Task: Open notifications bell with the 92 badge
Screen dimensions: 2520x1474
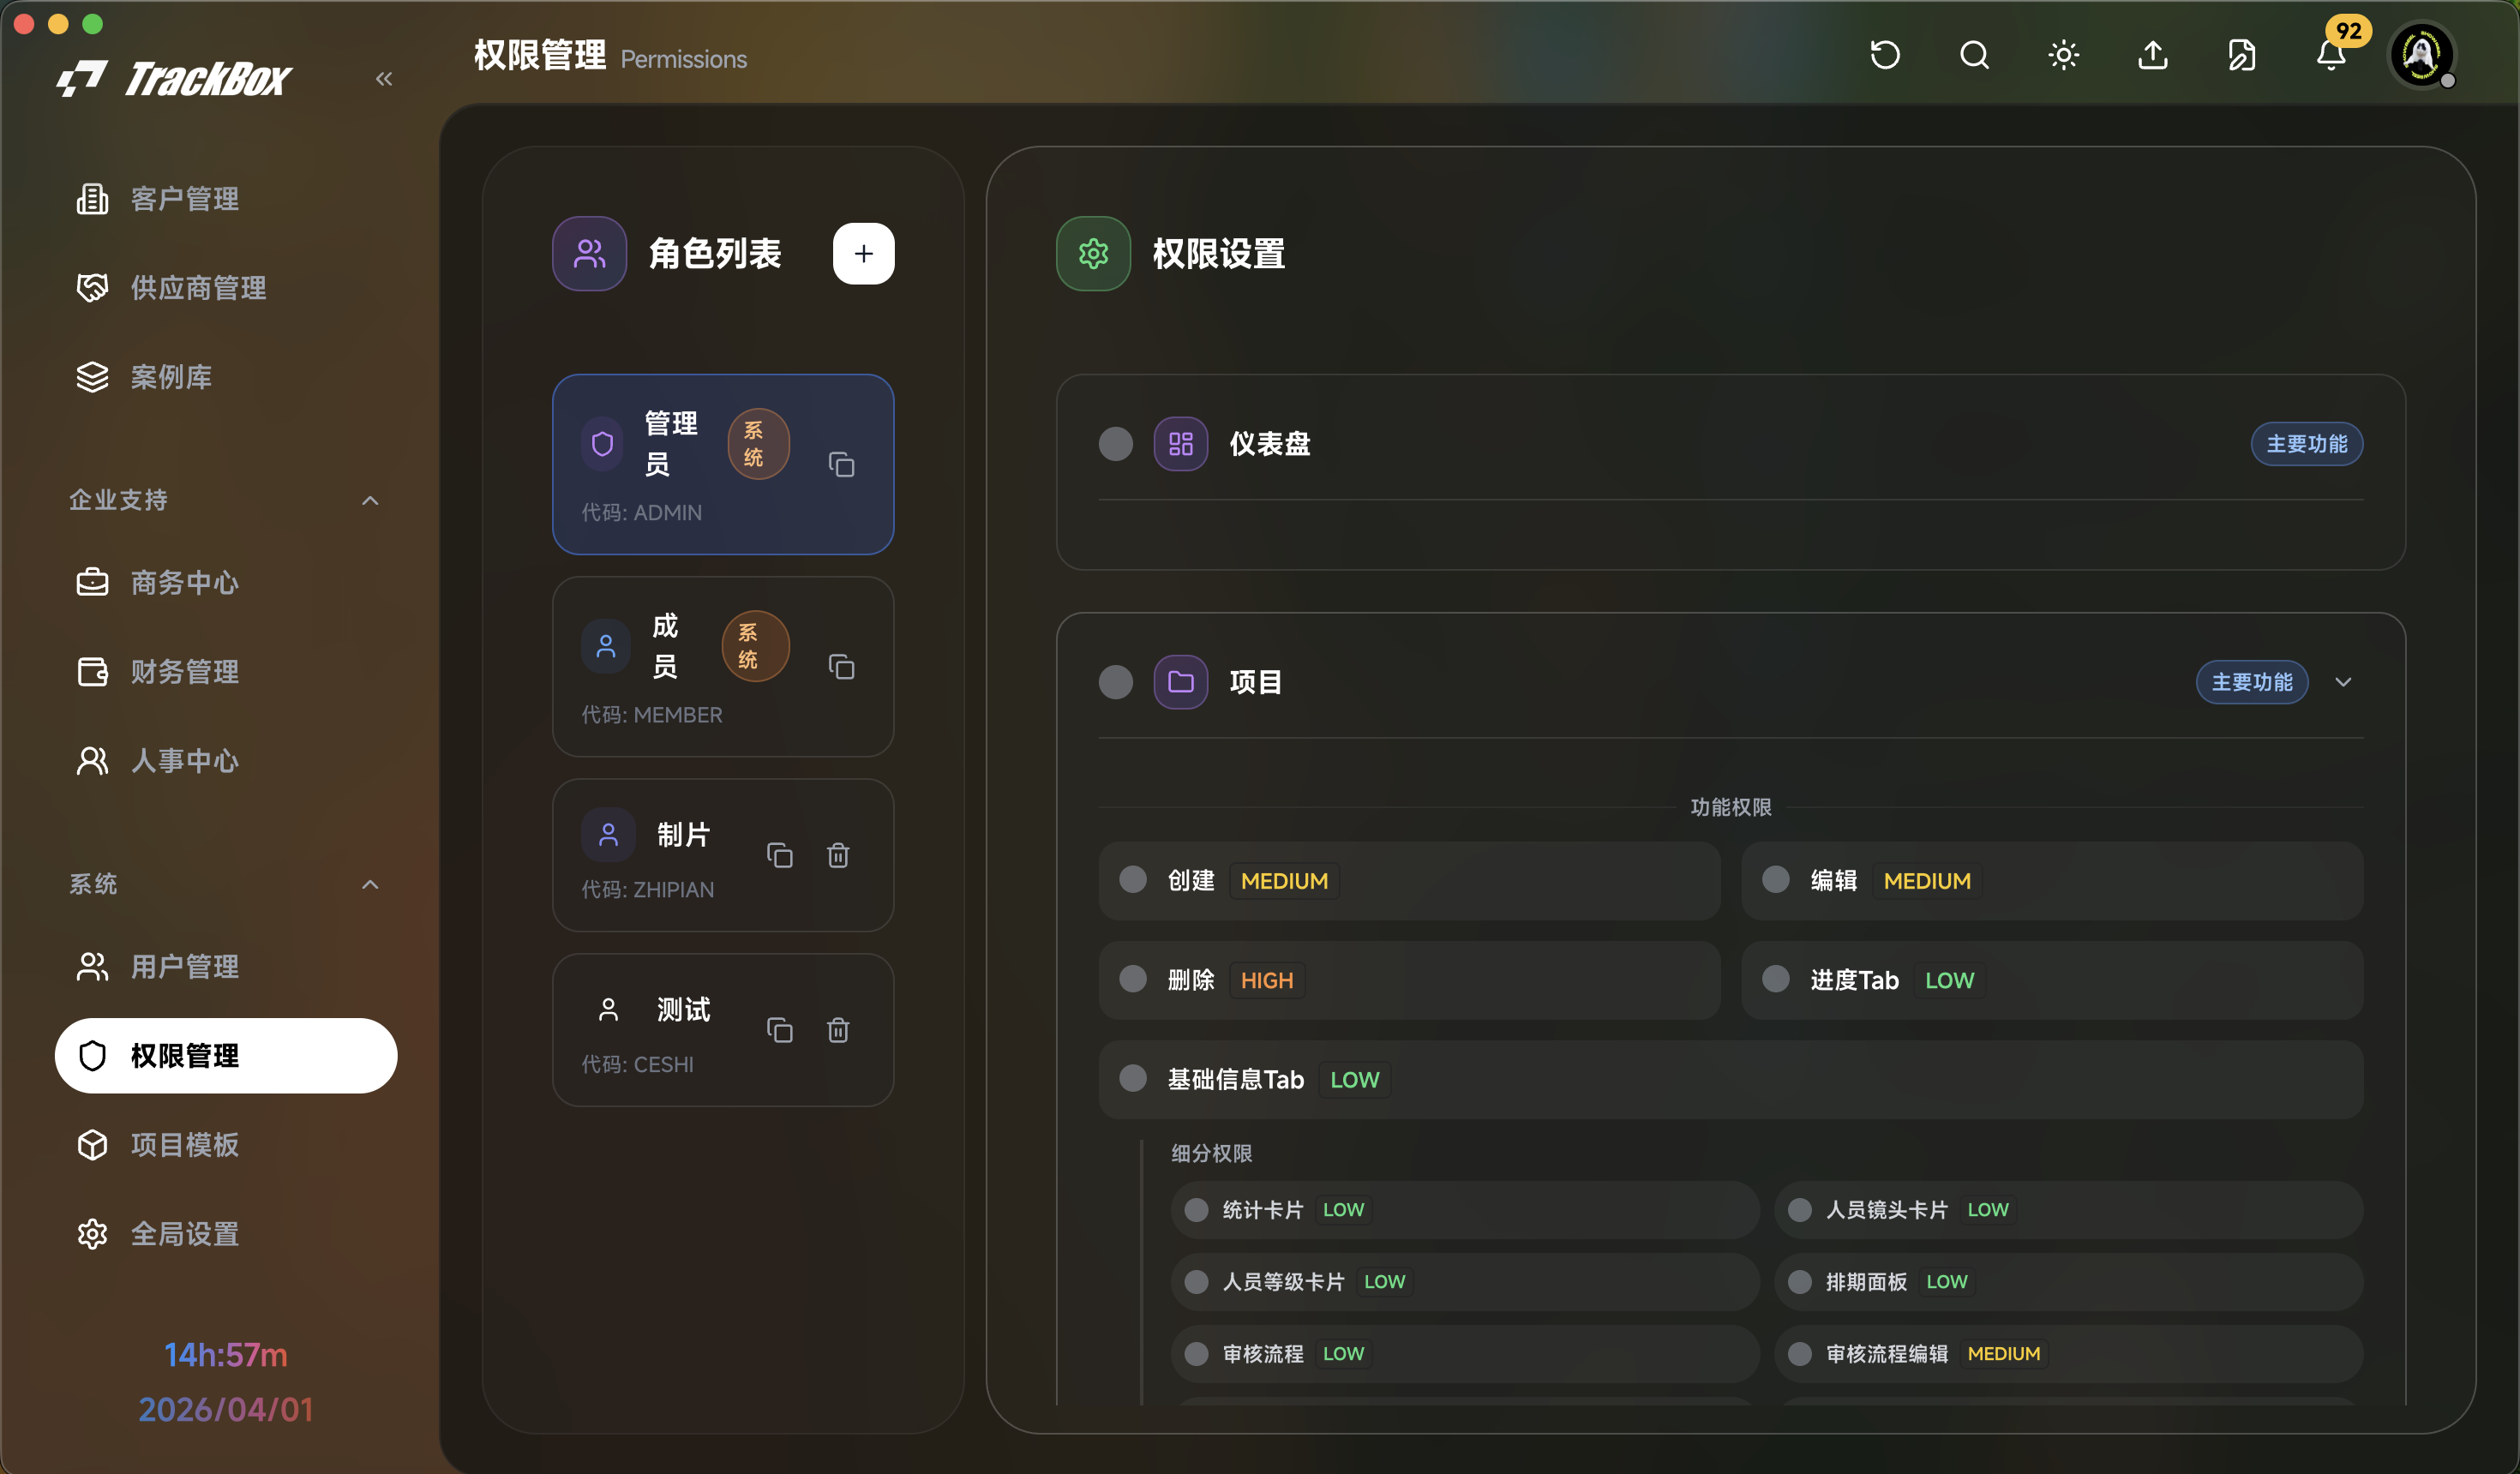Action: tap(2331, 55)
